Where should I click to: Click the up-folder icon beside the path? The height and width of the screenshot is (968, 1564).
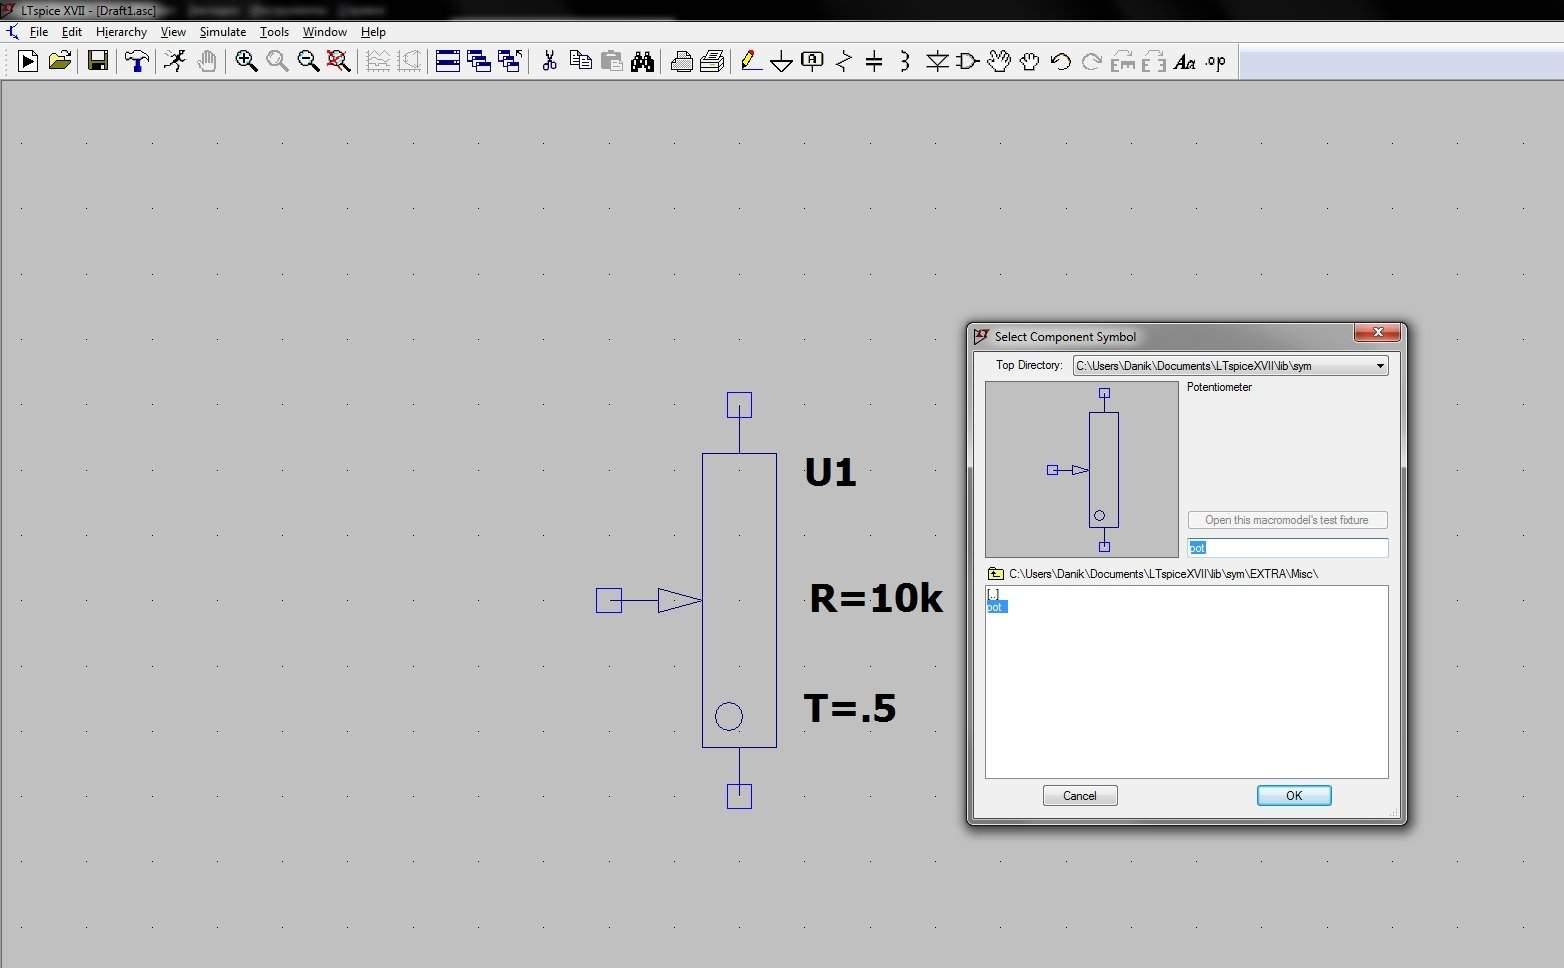tap(996, 574)
